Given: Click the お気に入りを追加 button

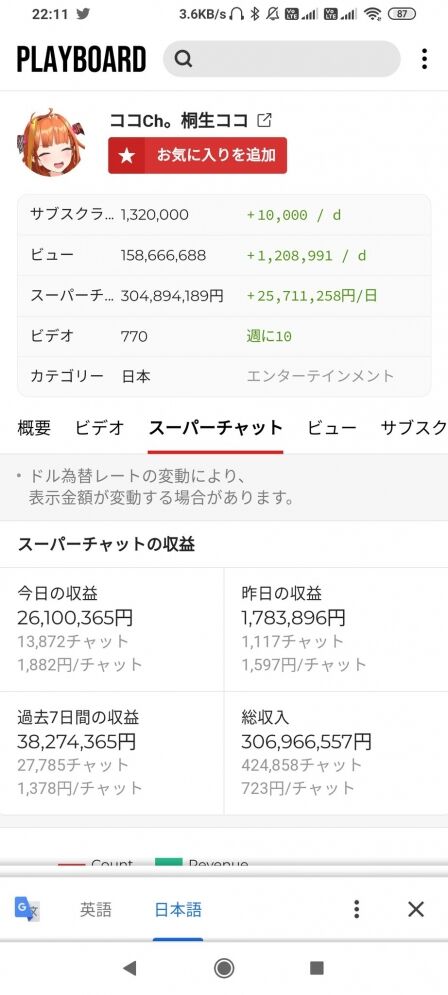Looking at the screenshot, I should [197, 155].
